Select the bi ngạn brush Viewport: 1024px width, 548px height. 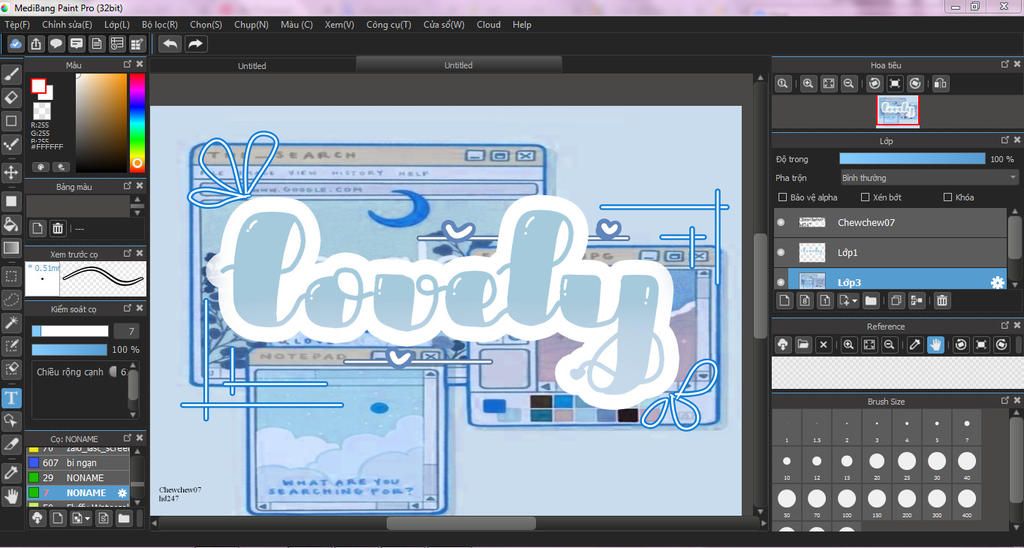click(78, 463)
